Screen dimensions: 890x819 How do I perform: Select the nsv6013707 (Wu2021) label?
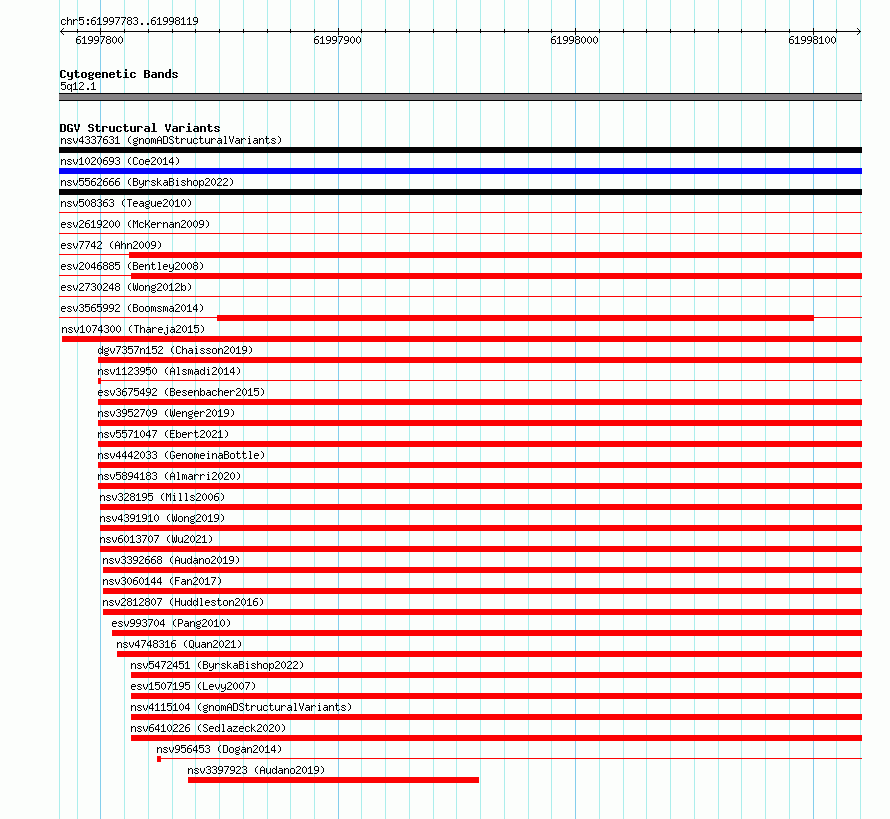(x=157, y=539)
